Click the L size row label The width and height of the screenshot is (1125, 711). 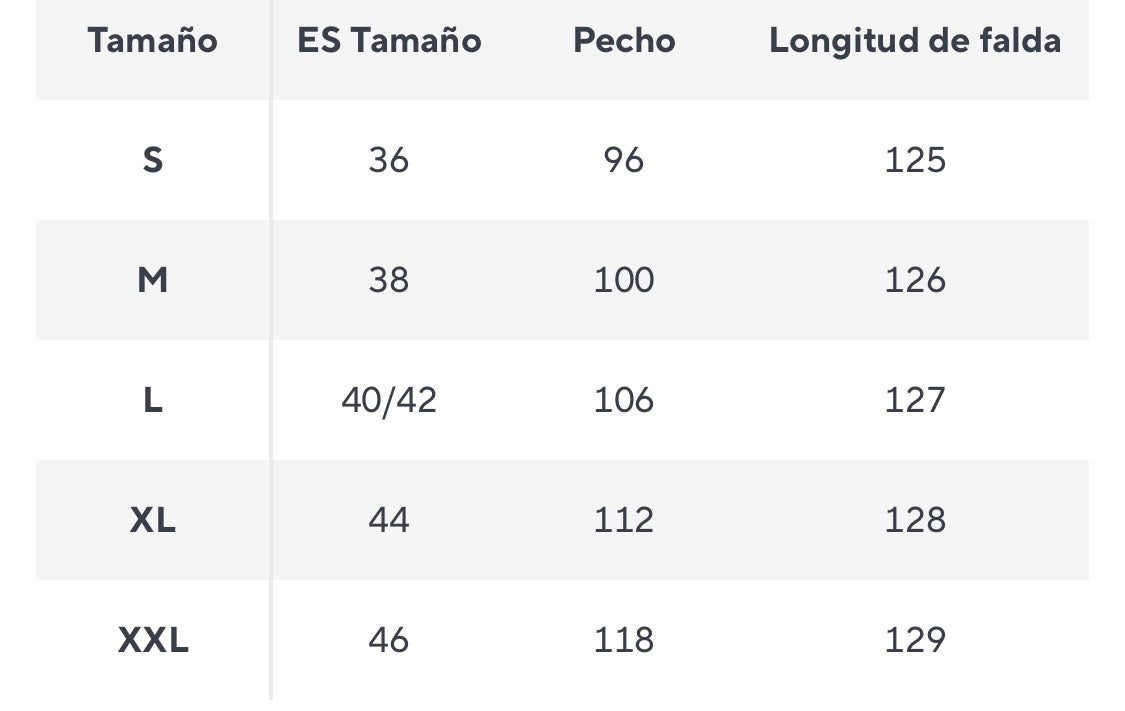(x=152, y=400)
